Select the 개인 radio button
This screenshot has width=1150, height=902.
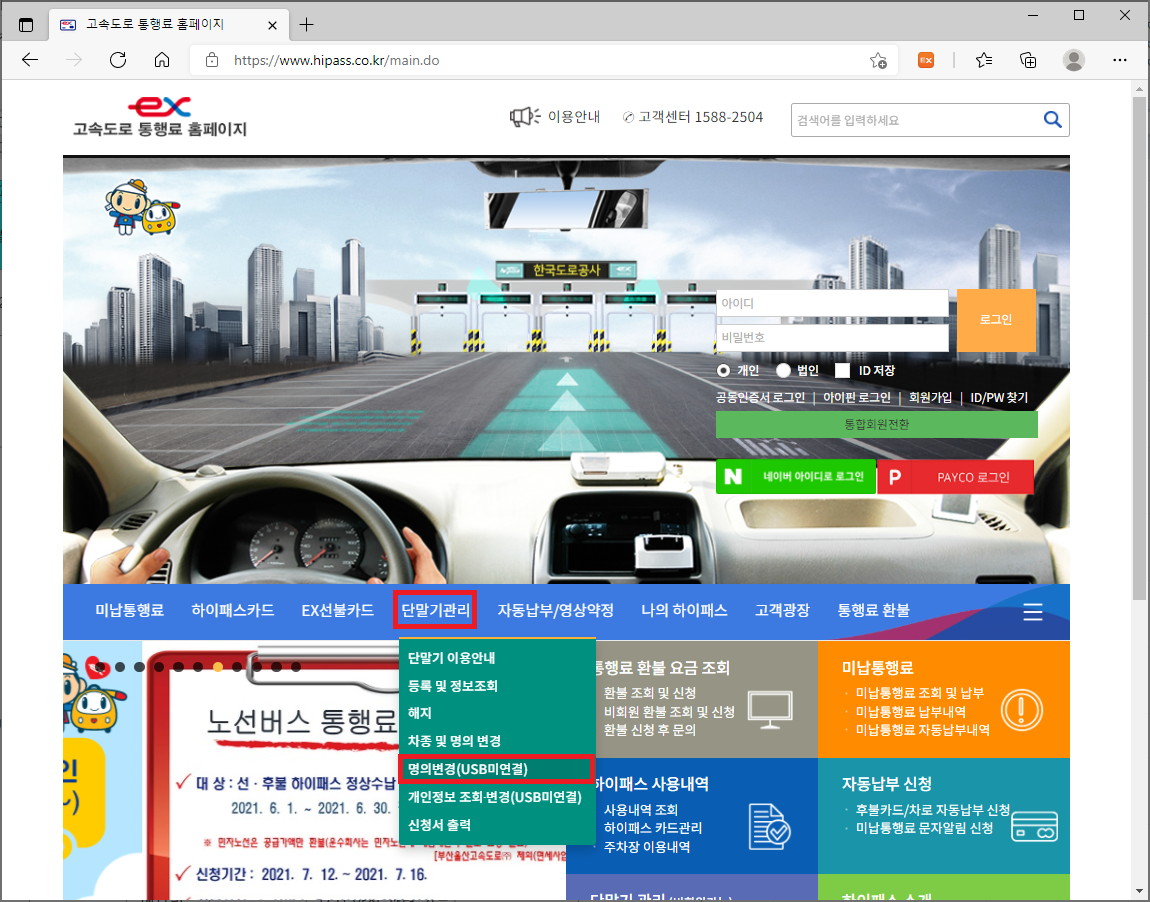point(723,370)
